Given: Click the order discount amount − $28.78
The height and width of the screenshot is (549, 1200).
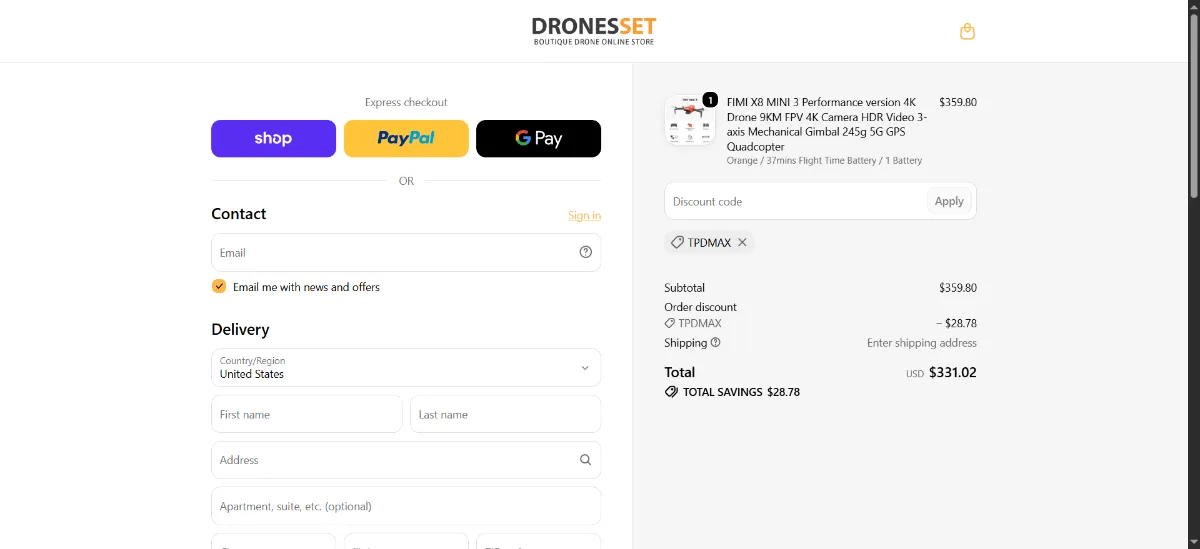Looking at the screenshot, I should 956,323.
